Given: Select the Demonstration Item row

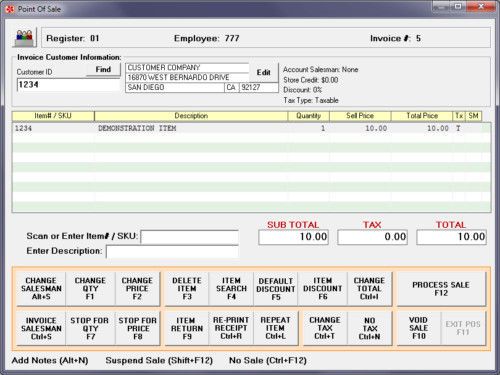Looking at the screenshot, I should click(252, 128).
